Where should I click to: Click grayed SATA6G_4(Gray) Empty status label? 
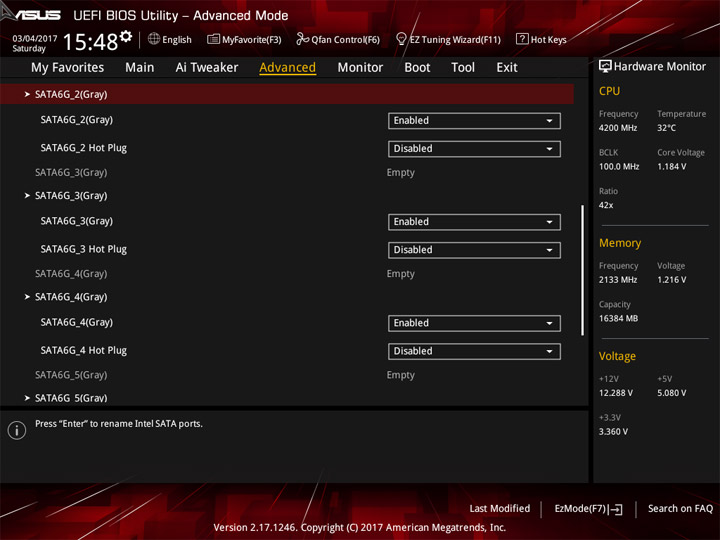[71, 274]
